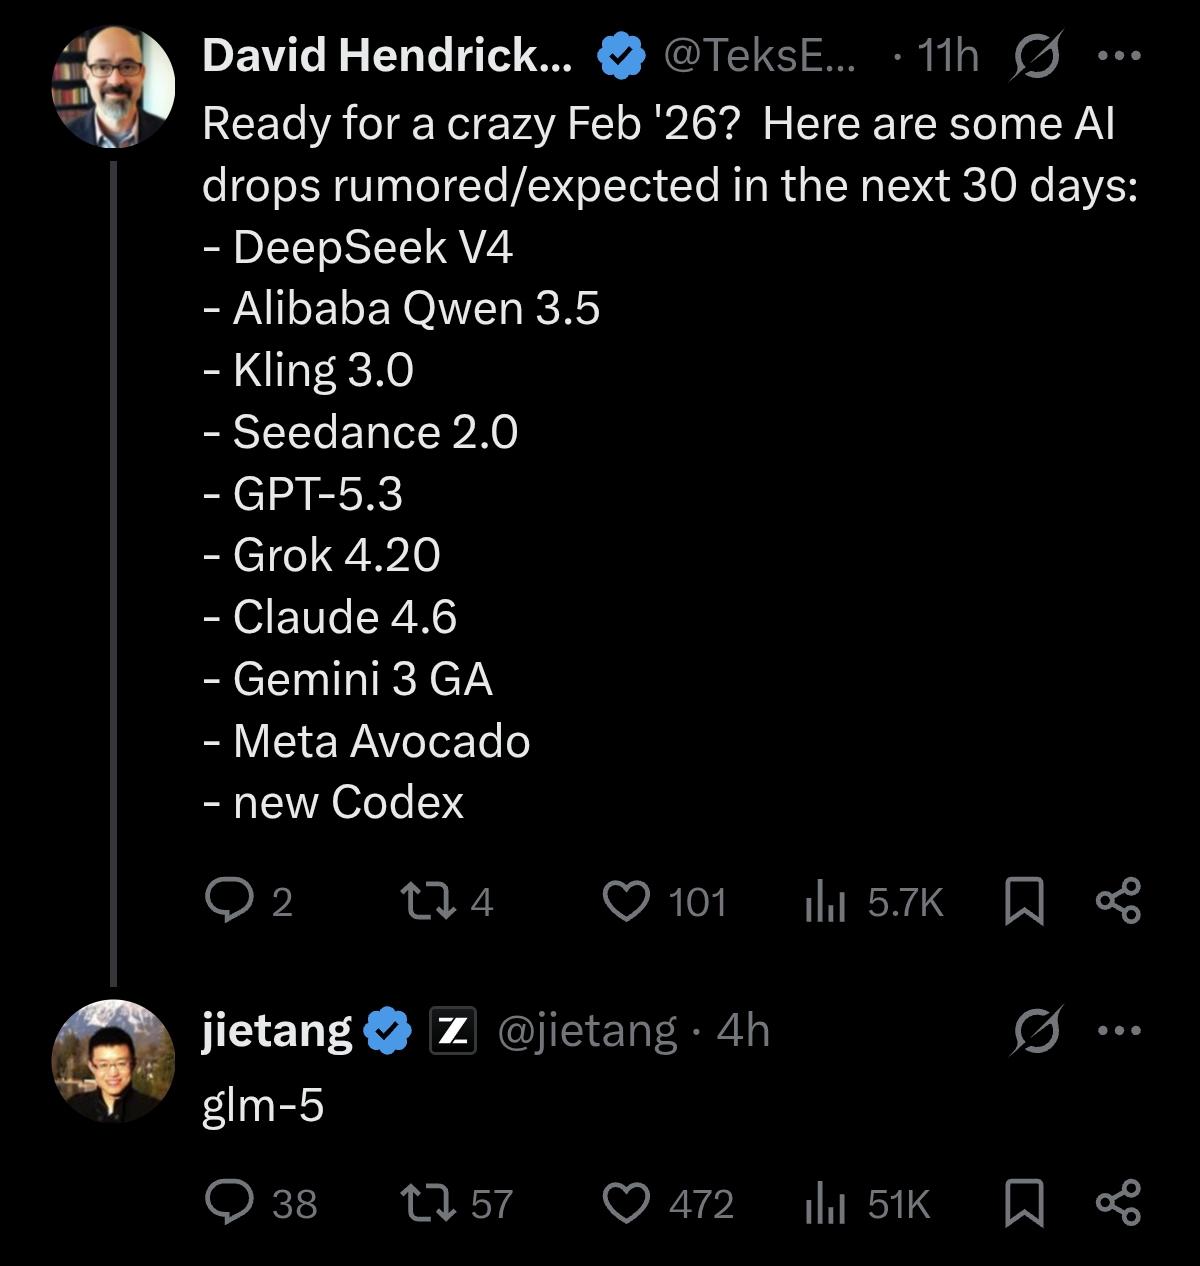Visit the @jietang handle link
The width and height of the screenshot is (1200, 1266).
pos(587,1030)
